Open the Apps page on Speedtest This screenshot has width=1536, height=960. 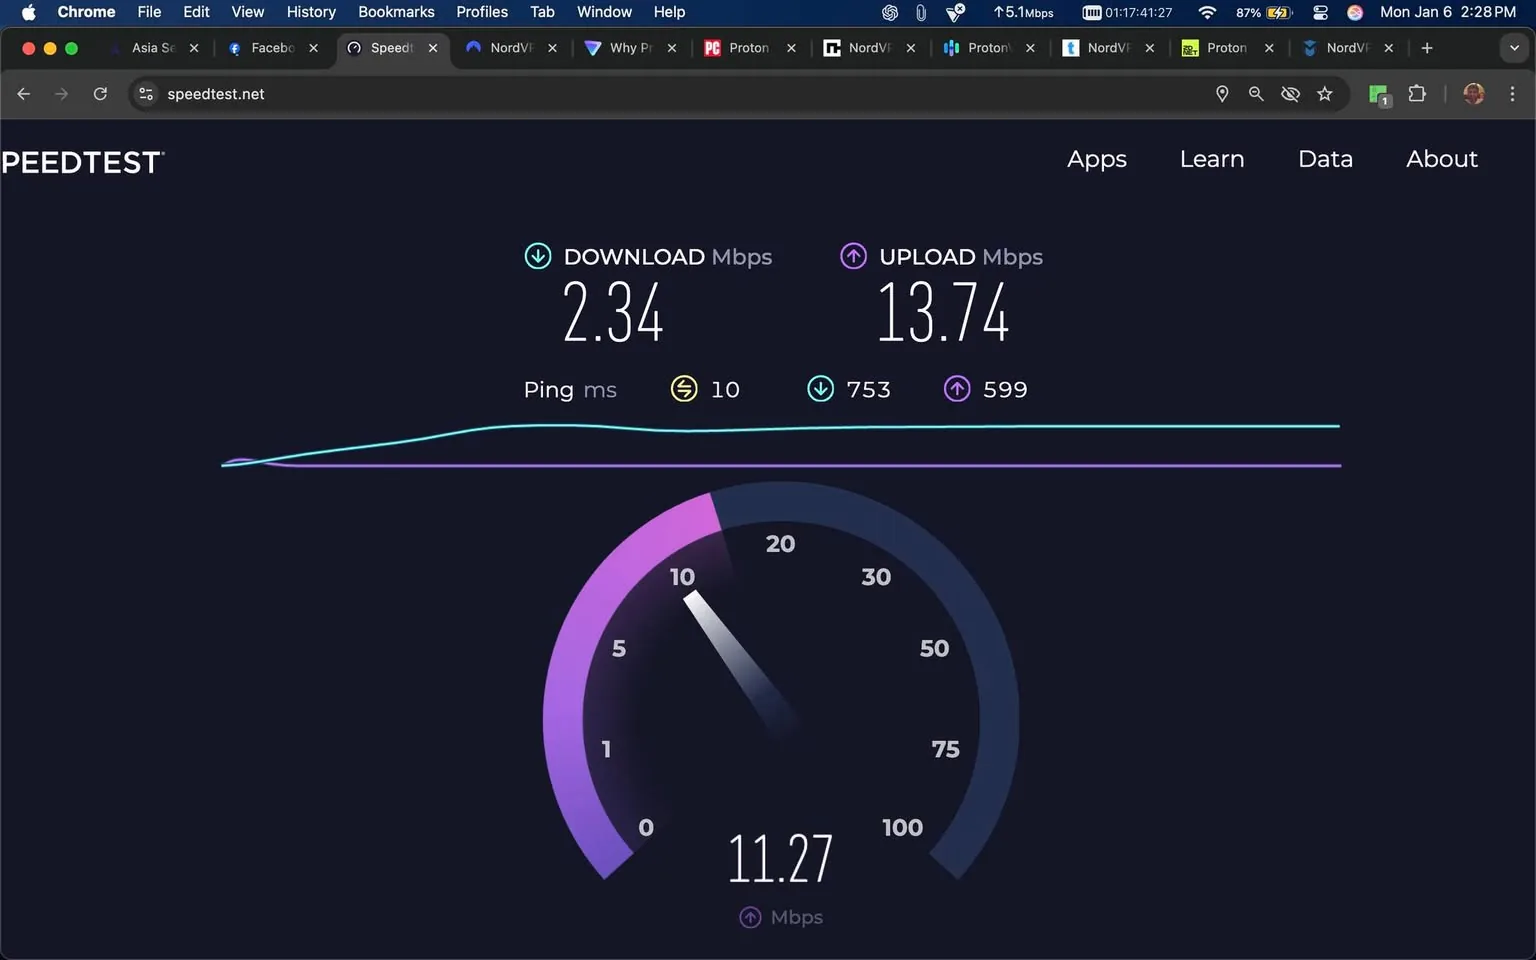(x=1096, y=158)
